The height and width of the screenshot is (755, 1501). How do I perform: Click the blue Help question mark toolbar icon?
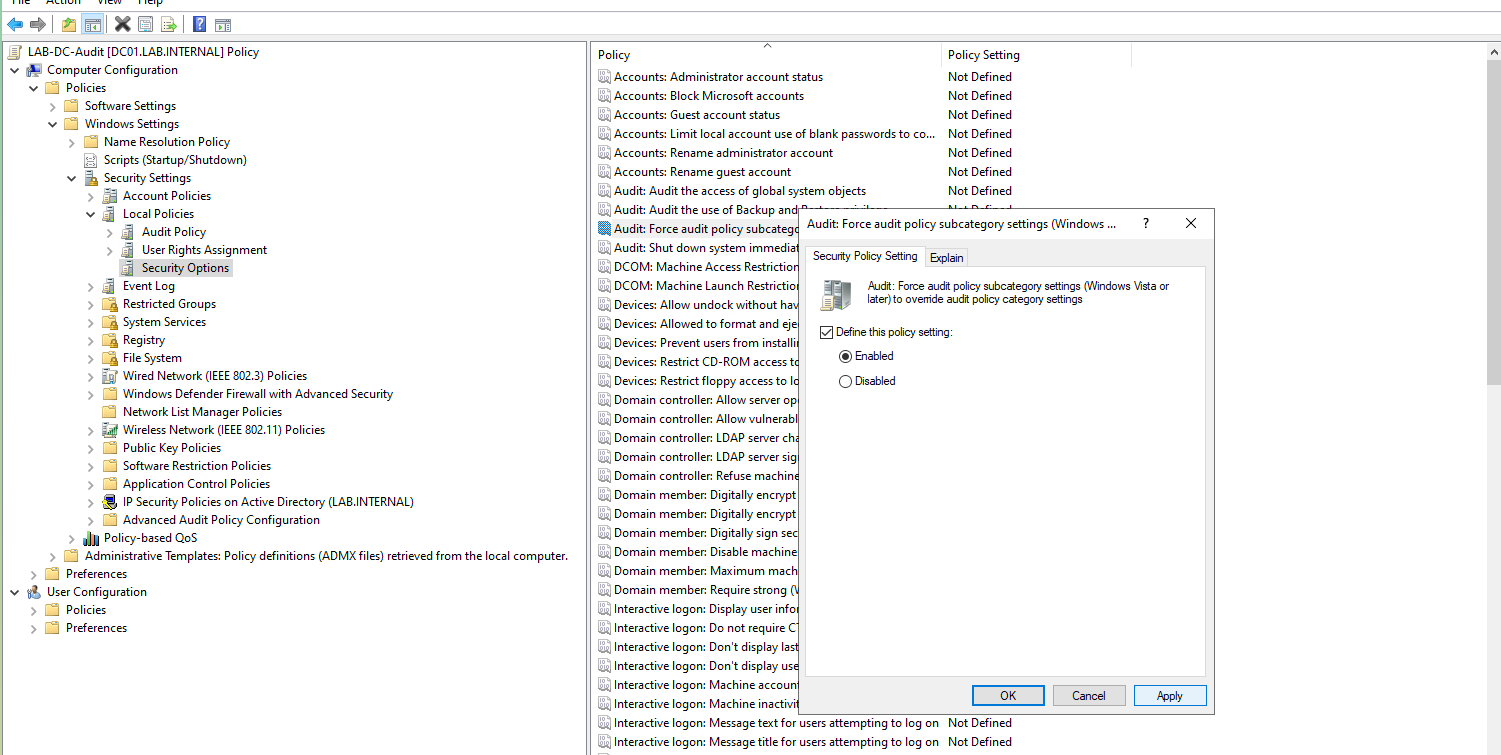tap(200, 24)
